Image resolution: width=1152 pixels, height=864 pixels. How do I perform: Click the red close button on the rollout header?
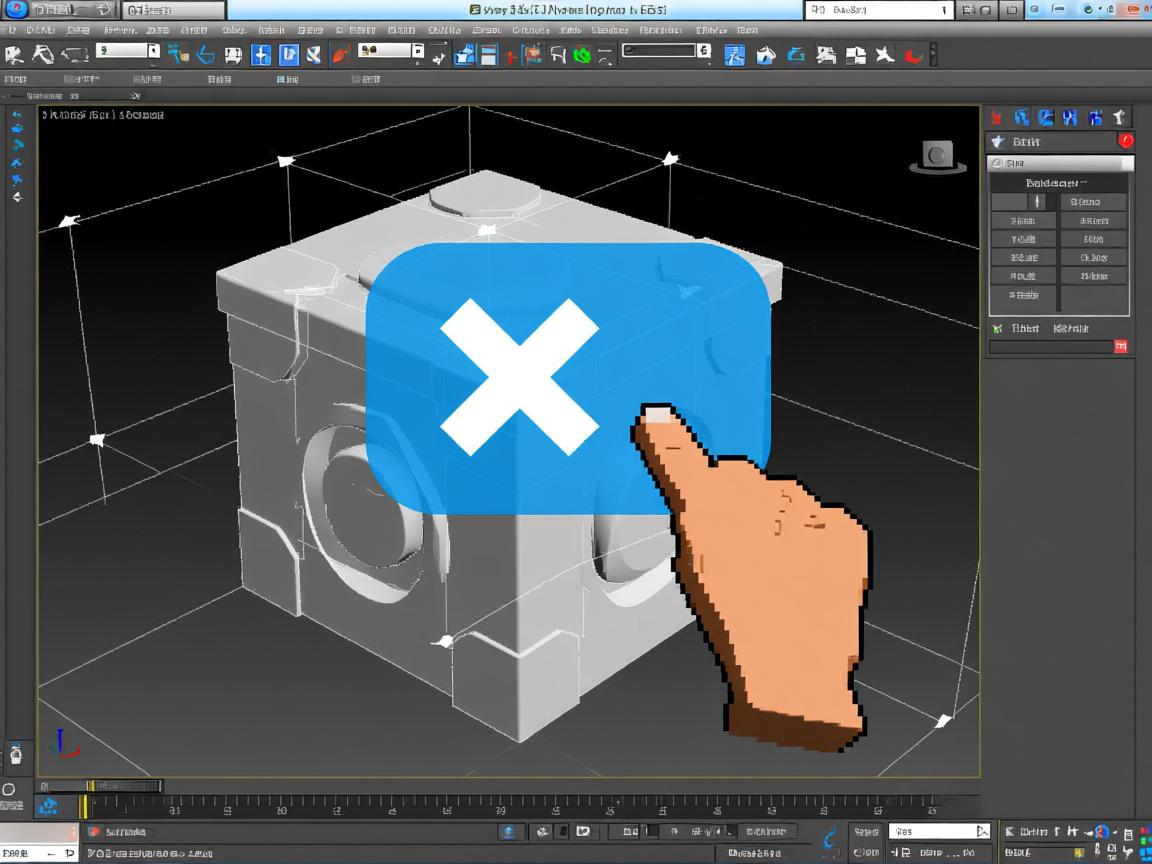coord(1124,141)
